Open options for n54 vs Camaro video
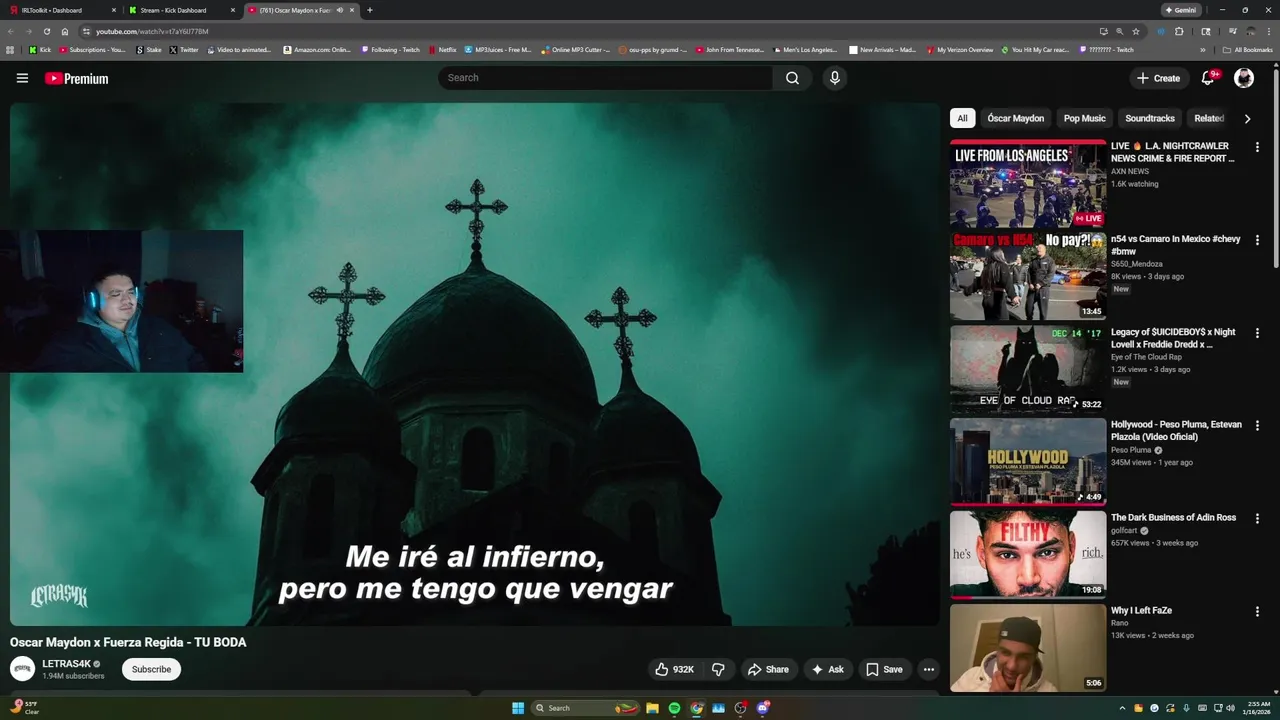Image resolution: width=1280 pixels, height=720 pixels. (1257, 240)
